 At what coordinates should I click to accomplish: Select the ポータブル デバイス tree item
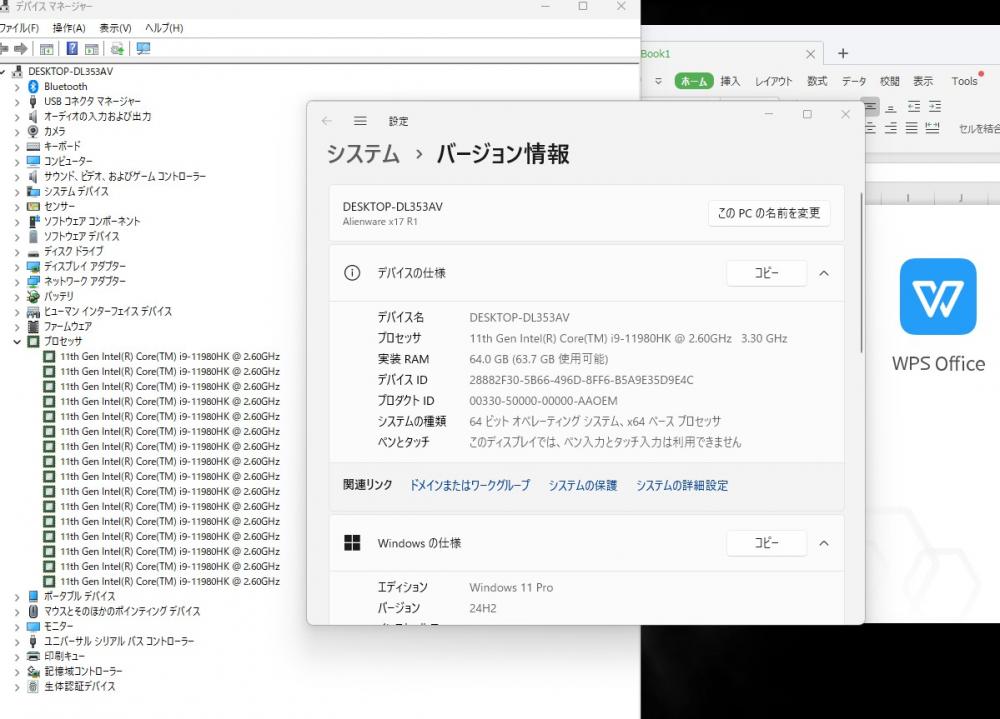pos(80,597)
